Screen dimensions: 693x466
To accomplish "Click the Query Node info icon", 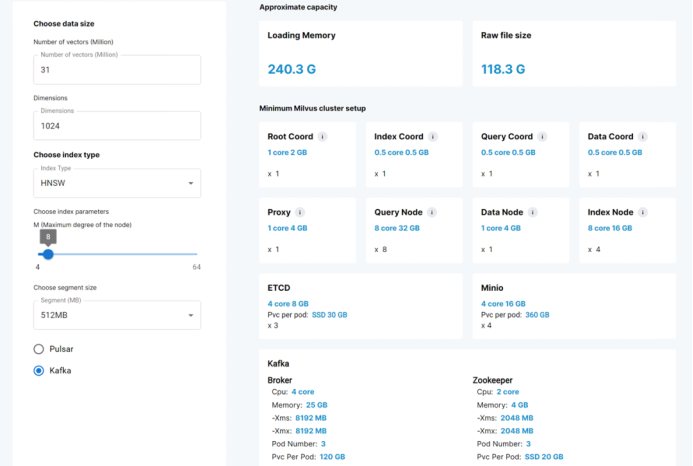I will tap(432, 212).
